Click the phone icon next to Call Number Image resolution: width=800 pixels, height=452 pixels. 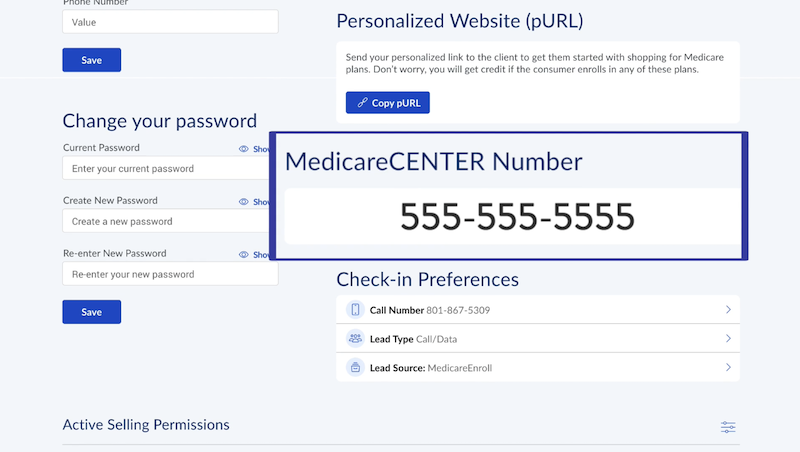355,310
